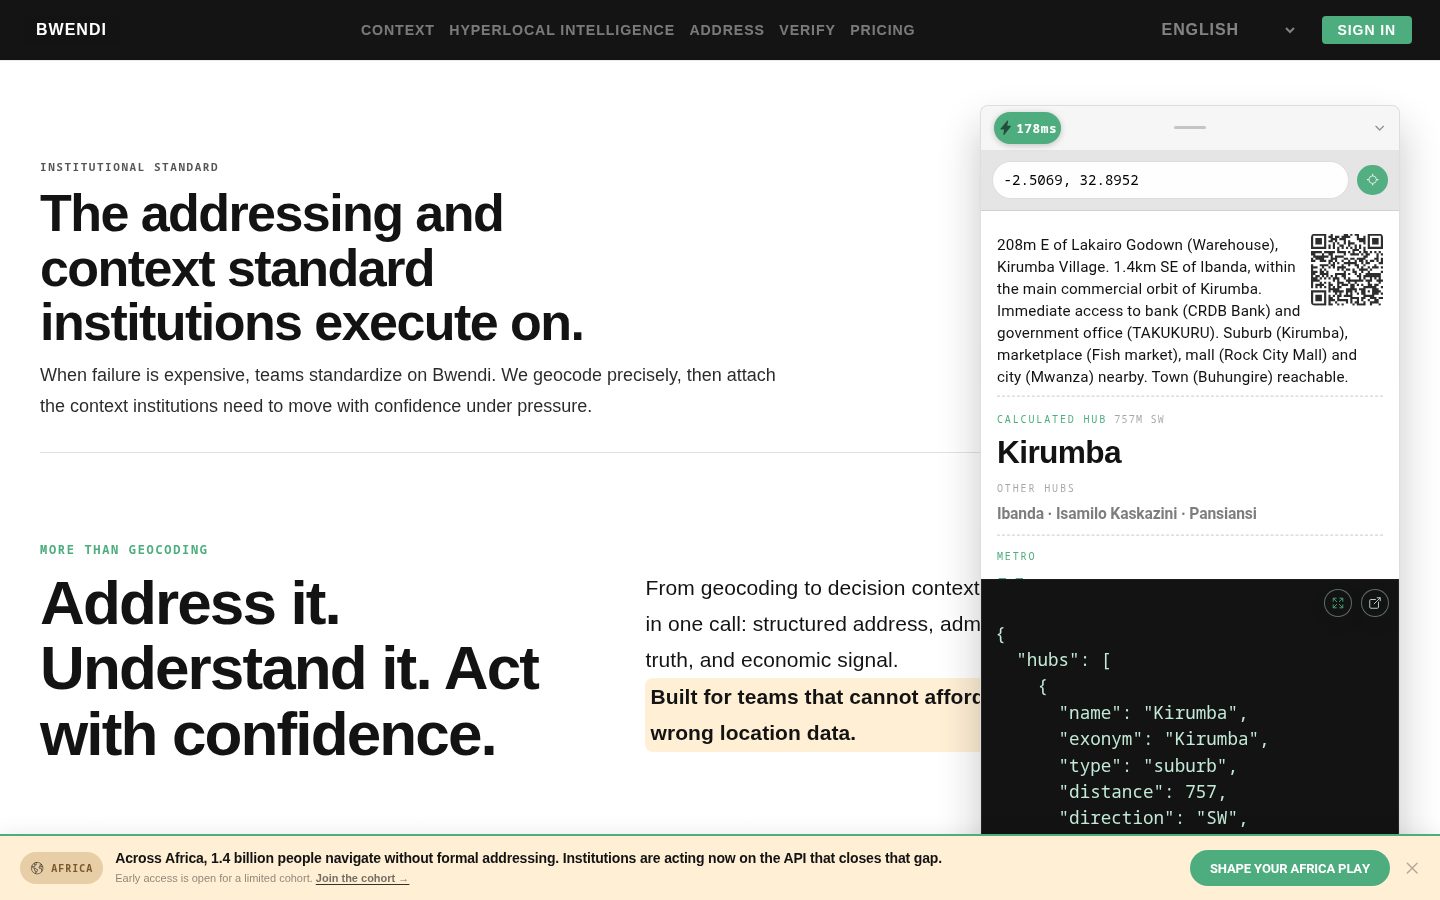Screen dimensions: 1440x900
Task: Open the PRICING nav item
Action: [x=882, y=30]
